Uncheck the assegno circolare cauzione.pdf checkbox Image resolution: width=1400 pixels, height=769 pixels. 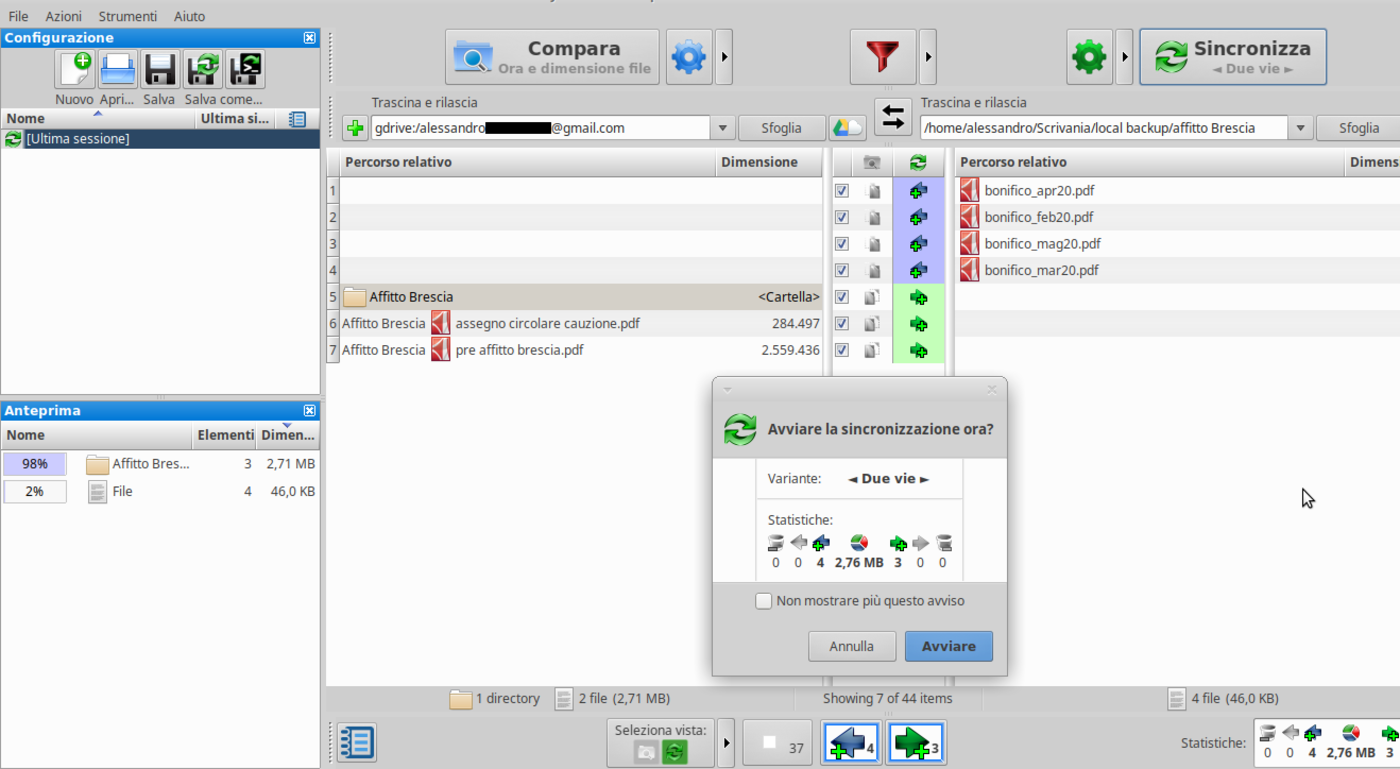tap(842, 324)
